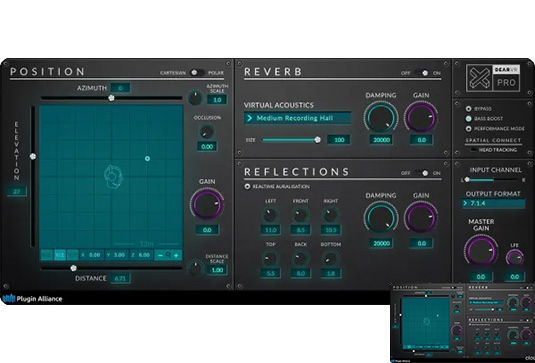The width and height of the screenshot is (535, 363).
Task: Click the Occlusion knob
Action: [x=206, y=132]
